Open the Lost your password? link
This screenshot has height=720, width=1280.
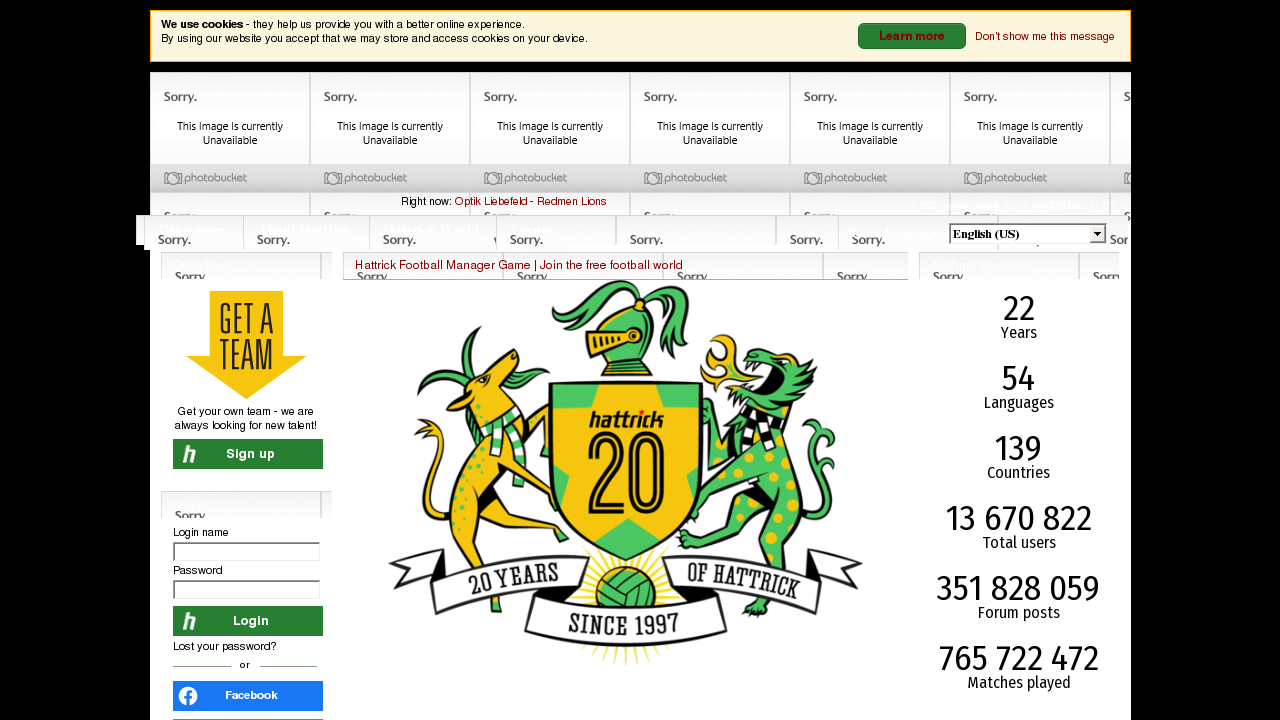225,646
